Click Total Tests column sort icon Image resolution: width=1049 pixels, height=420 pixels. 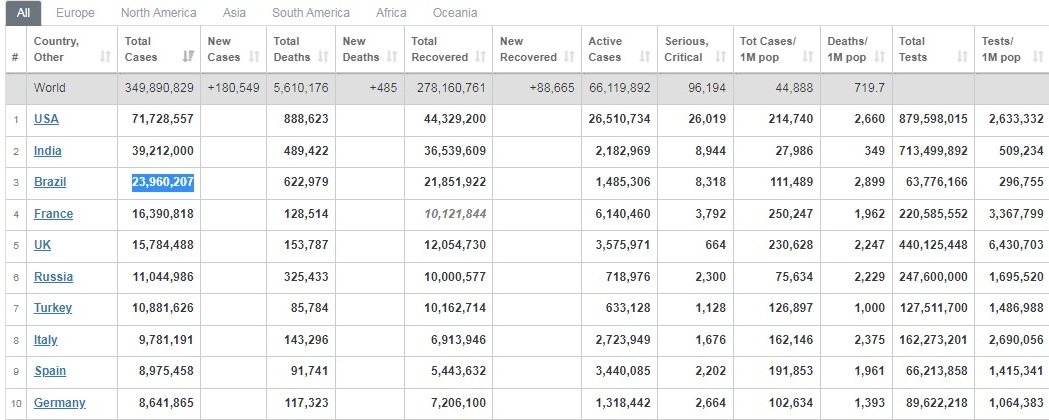click(962, 57)
